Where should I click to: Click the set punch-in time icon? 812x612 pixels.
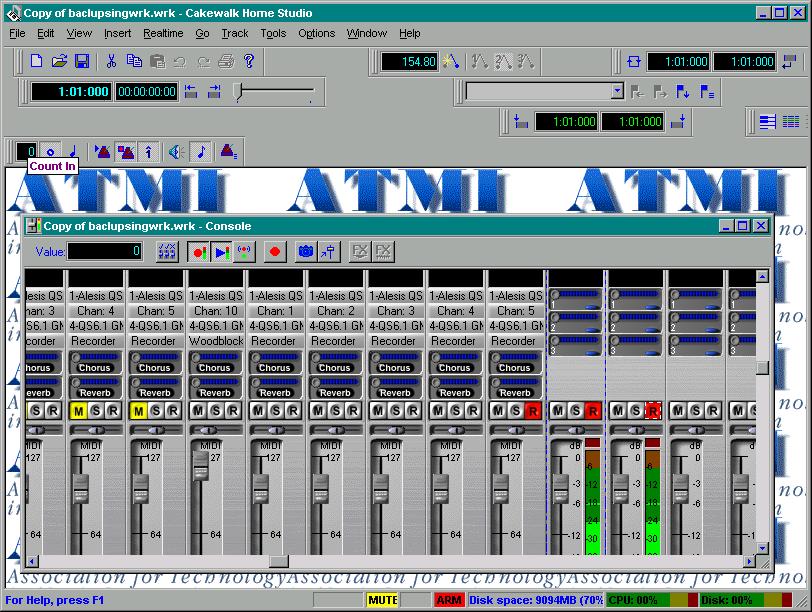[x=520, y=122]
